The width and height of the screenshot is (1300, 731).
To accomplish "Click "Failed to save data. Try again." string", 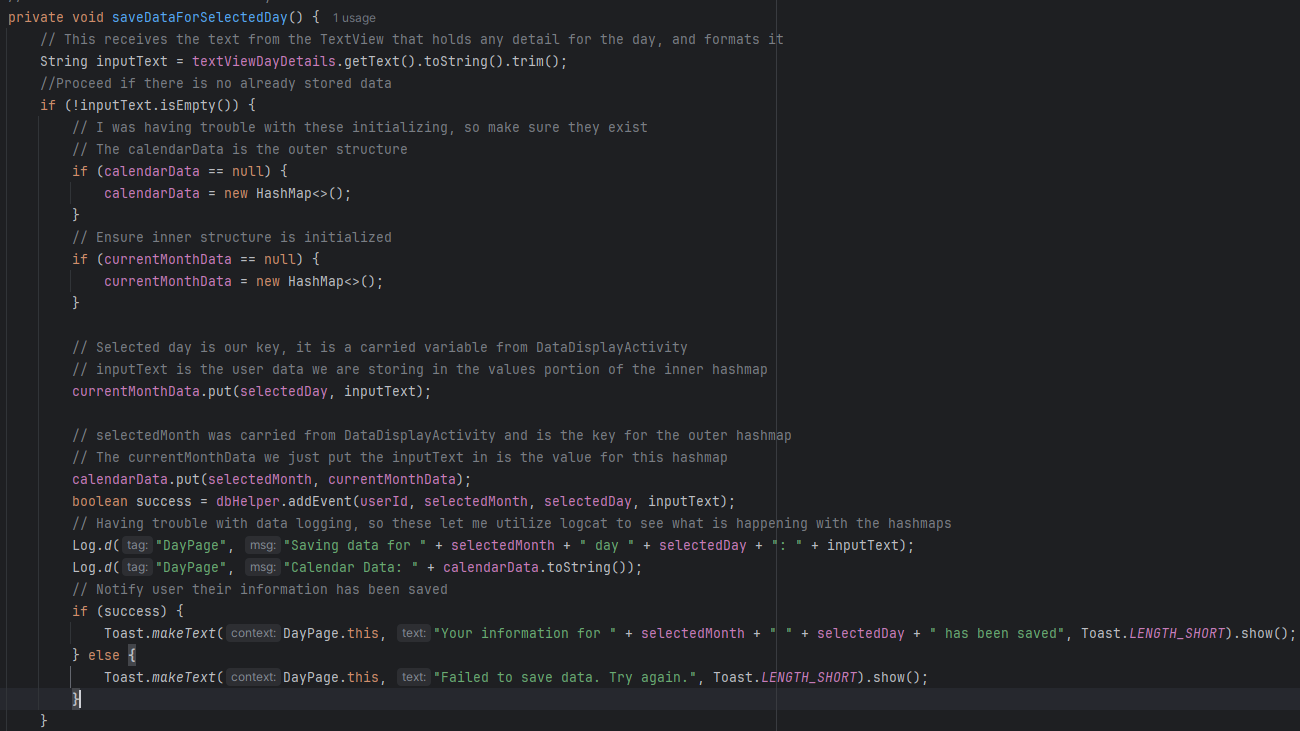I will (564, 677).
